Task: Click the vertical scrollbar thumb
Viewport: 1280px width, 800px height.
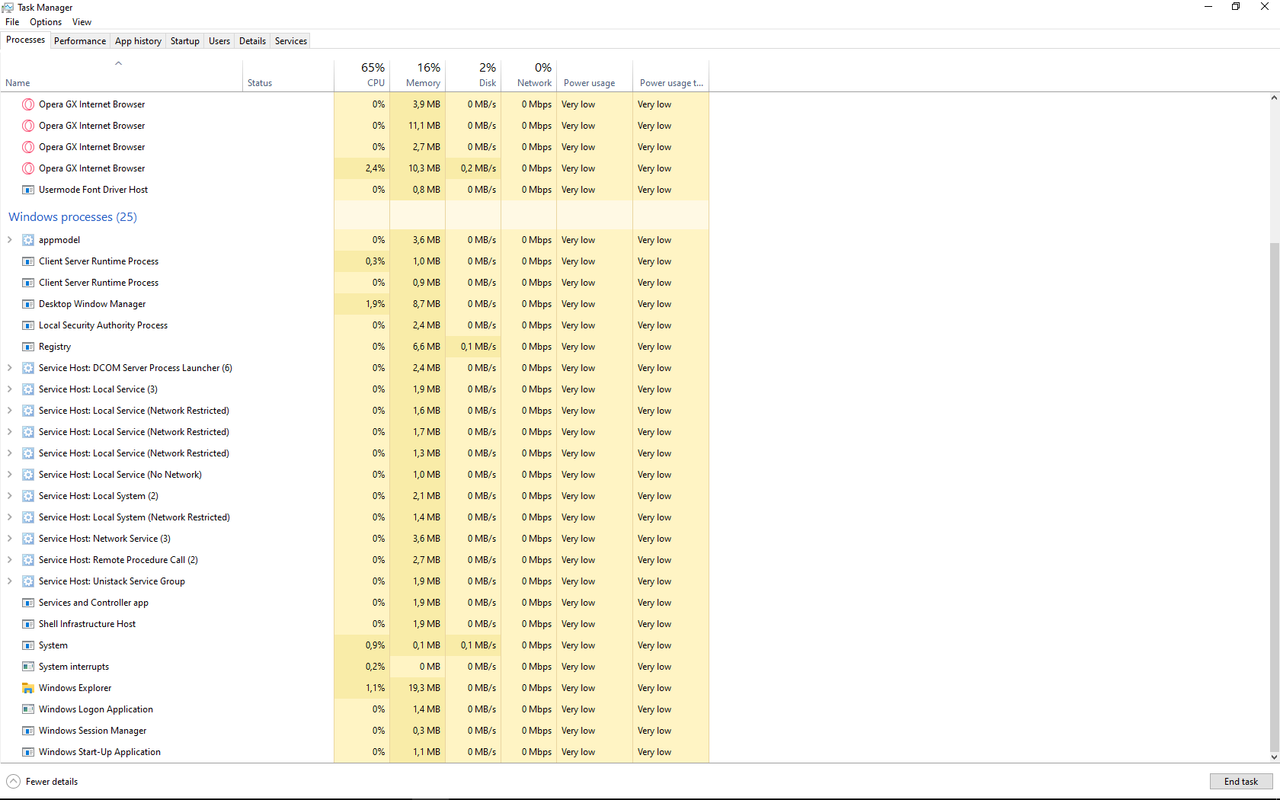Action: [1274, 495]
